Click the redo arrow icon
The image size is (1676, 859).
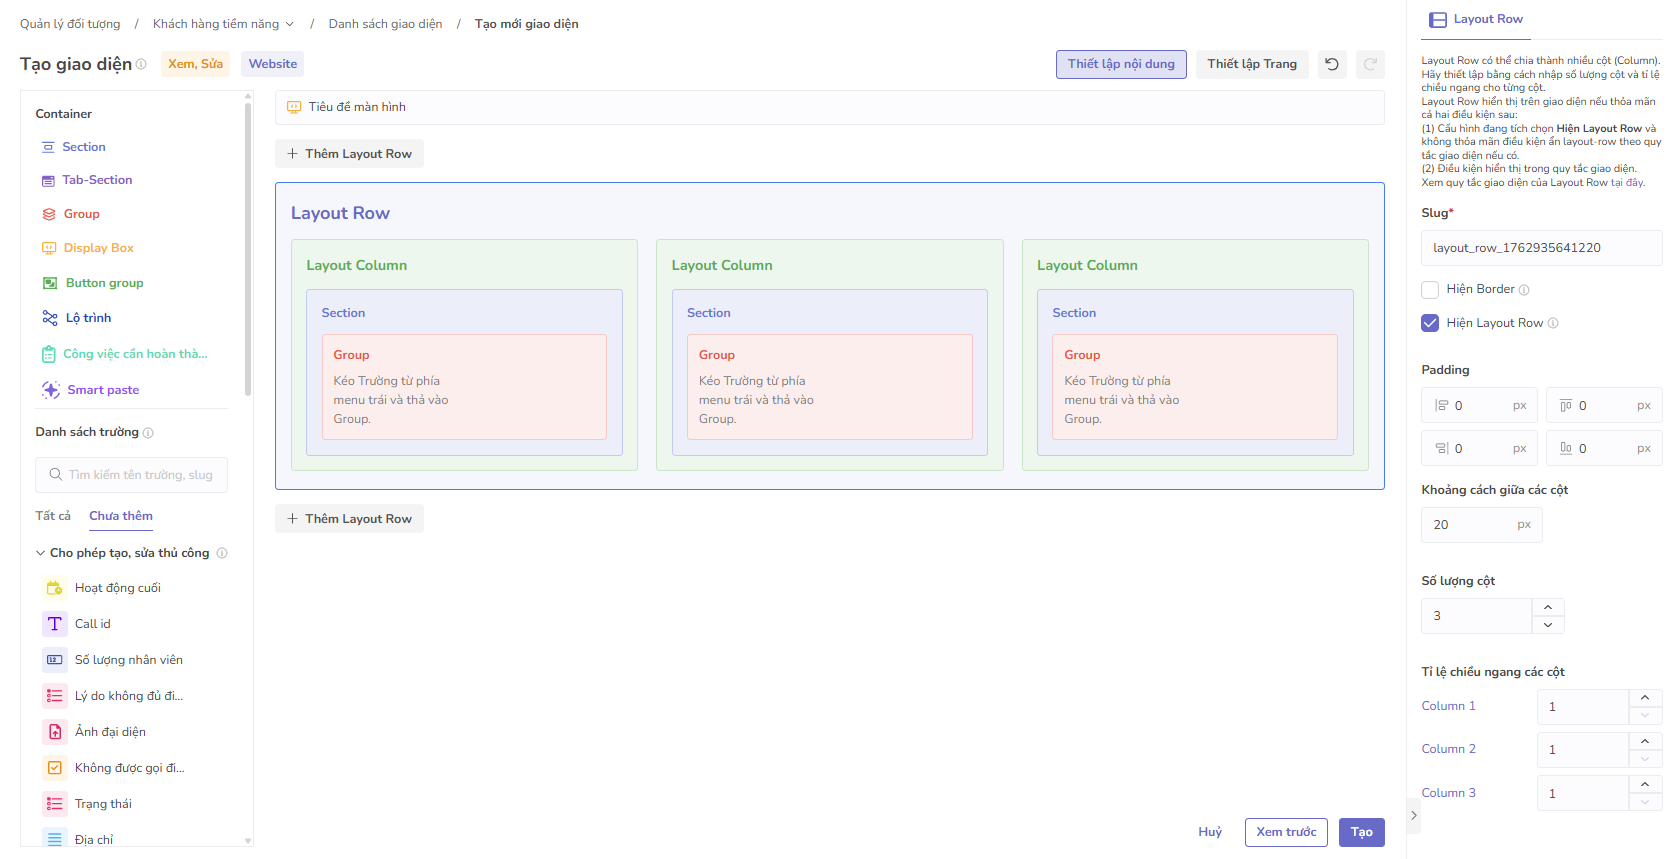click(x=1370, y=64)
